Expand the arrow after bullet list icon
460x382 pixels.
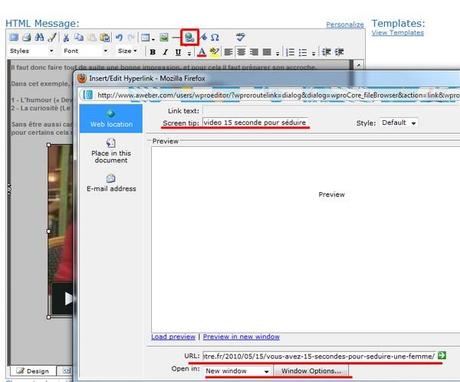coord(313,53)
